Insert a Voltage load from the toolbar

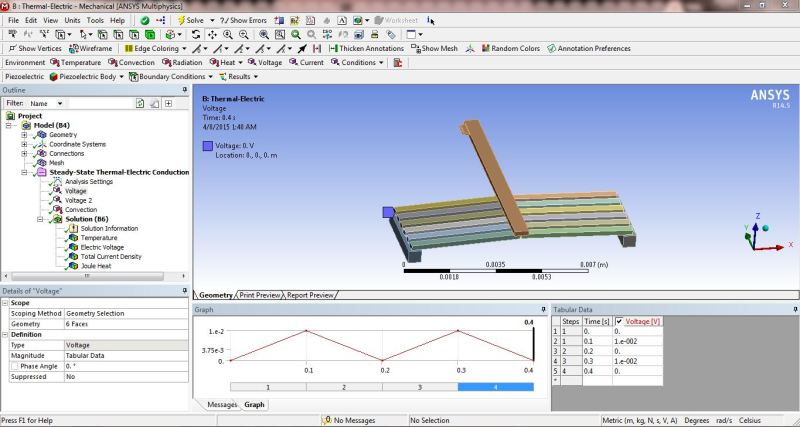265,62
